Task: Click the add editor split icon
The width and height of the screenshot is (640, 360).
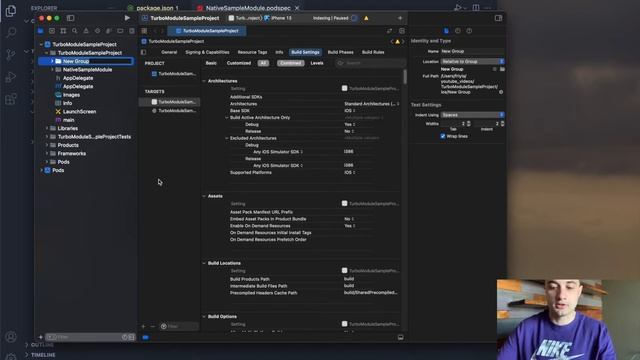Action: pos(402,31)
